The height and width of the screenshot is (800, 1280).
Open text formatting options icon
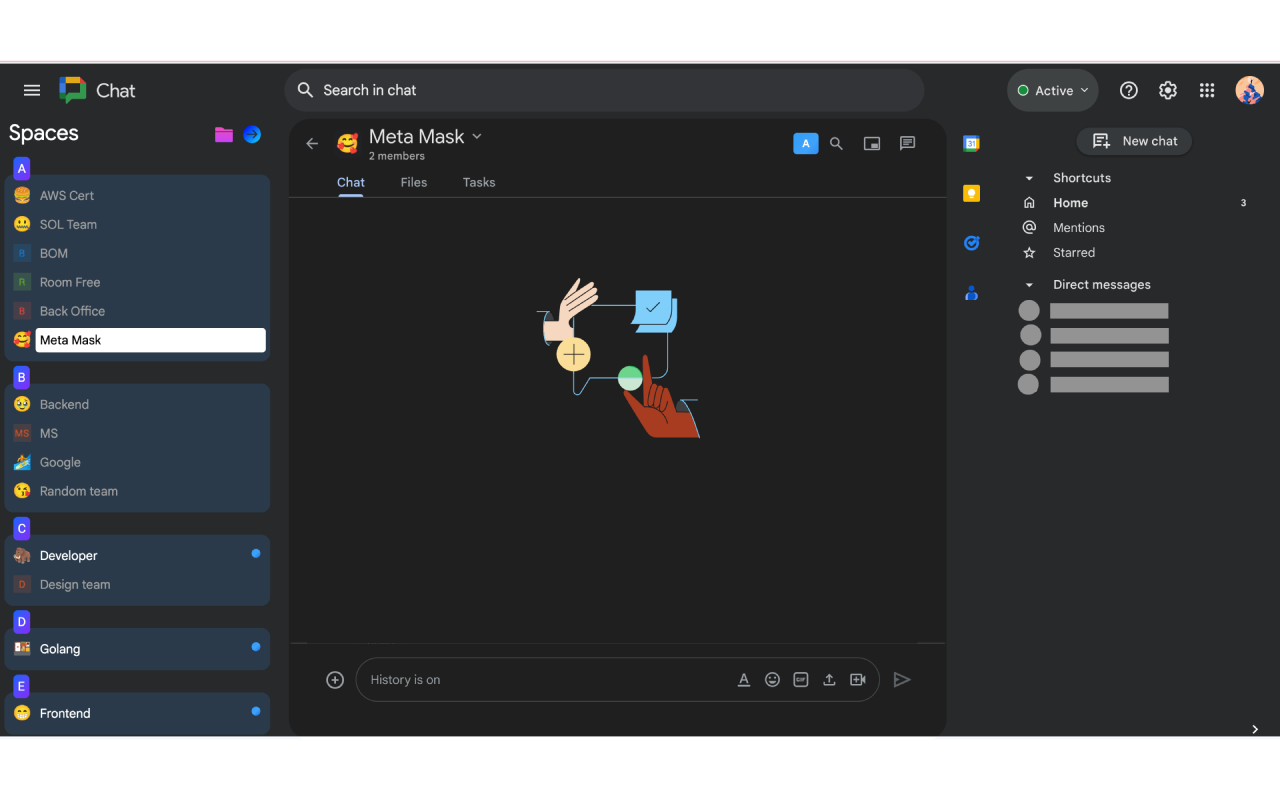[744, 680]
